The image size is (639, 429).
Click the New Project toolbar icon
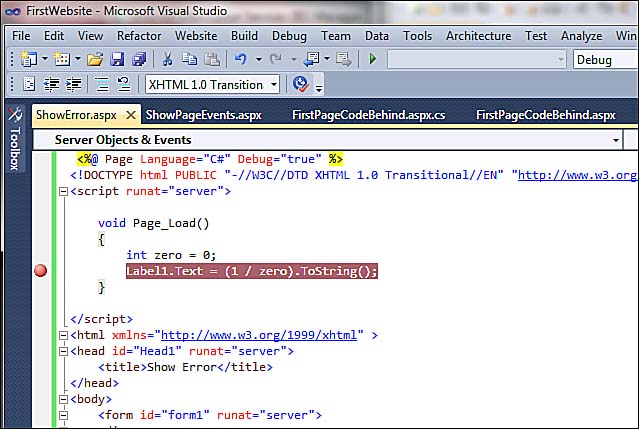point(29,59)
